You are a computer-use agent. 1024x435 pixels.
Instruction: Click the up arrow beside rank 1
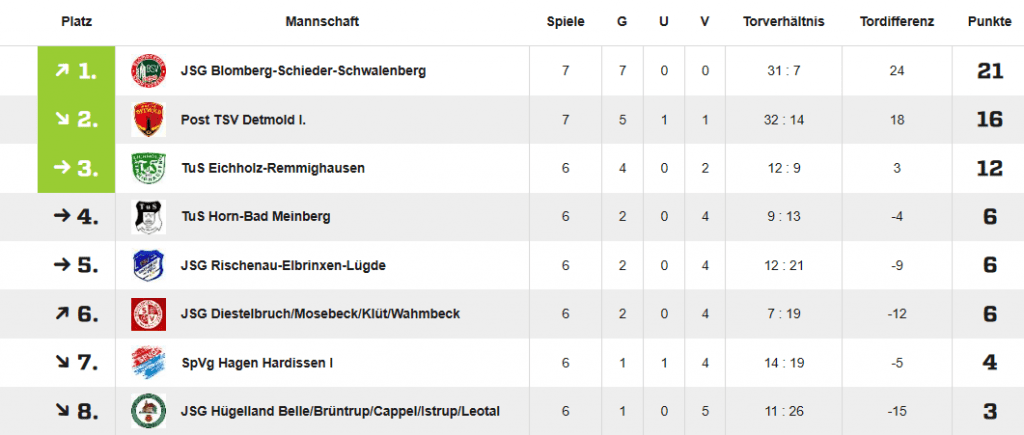(62, 70)
